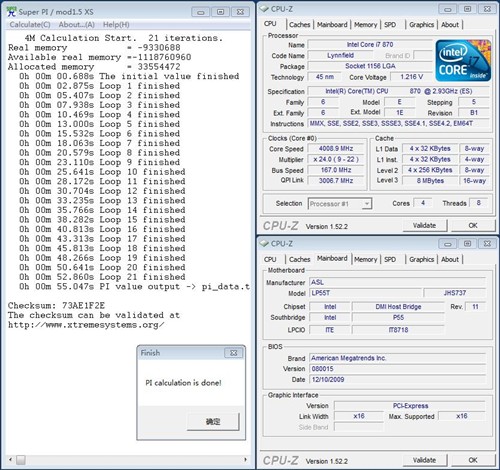
Task: Switch to Graphics tab in upper CPU-Z window
Action: pos(422,25)
